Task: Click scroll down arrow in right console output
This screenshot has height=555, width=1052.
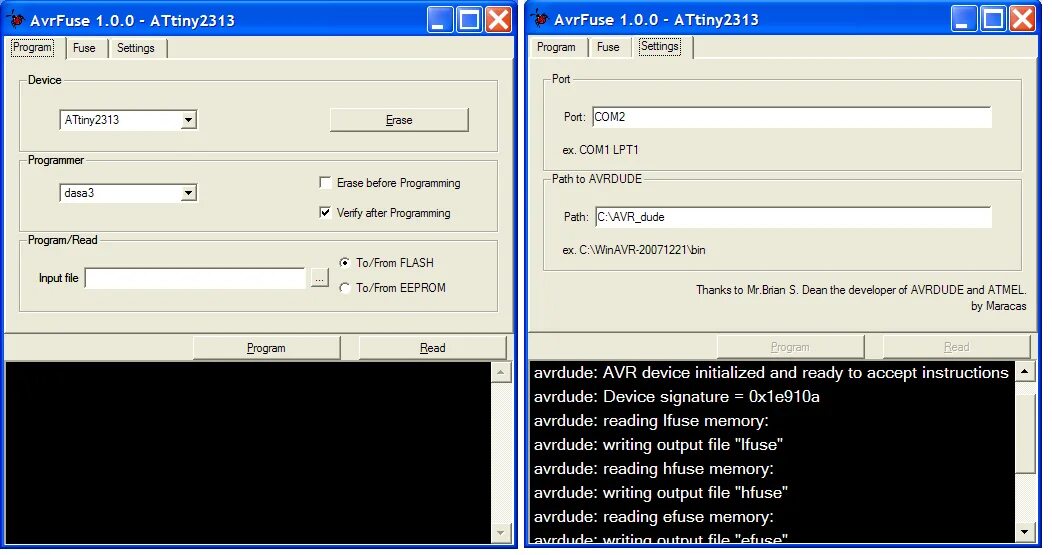Action: [1025, 532]
